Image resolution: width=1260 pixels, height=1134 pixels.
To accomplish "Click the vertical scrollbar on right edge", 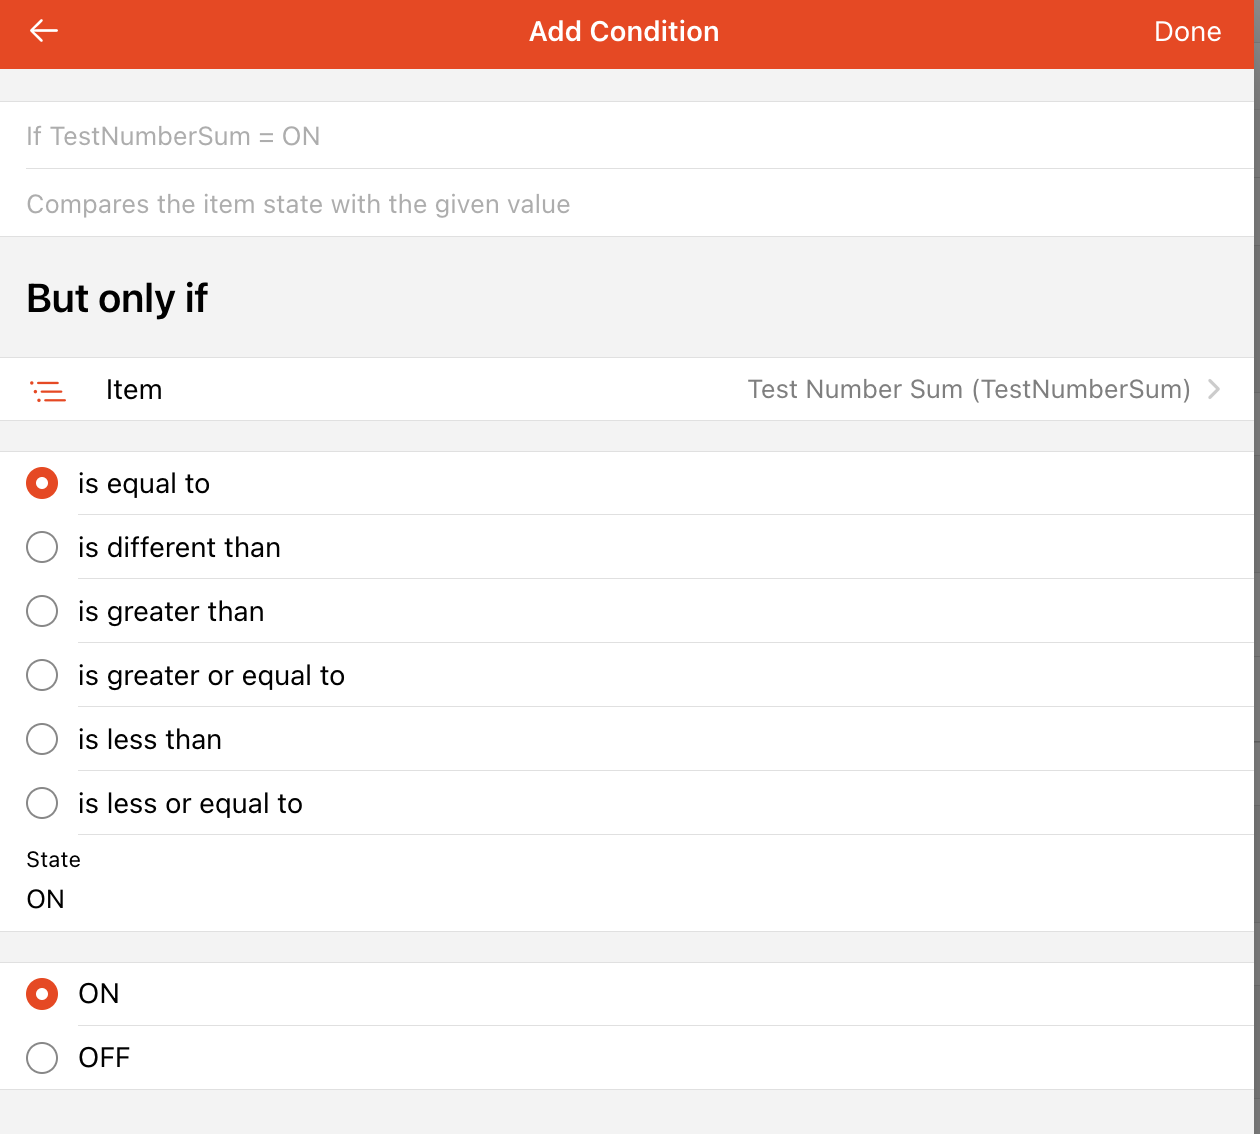I will point(1256,400).
